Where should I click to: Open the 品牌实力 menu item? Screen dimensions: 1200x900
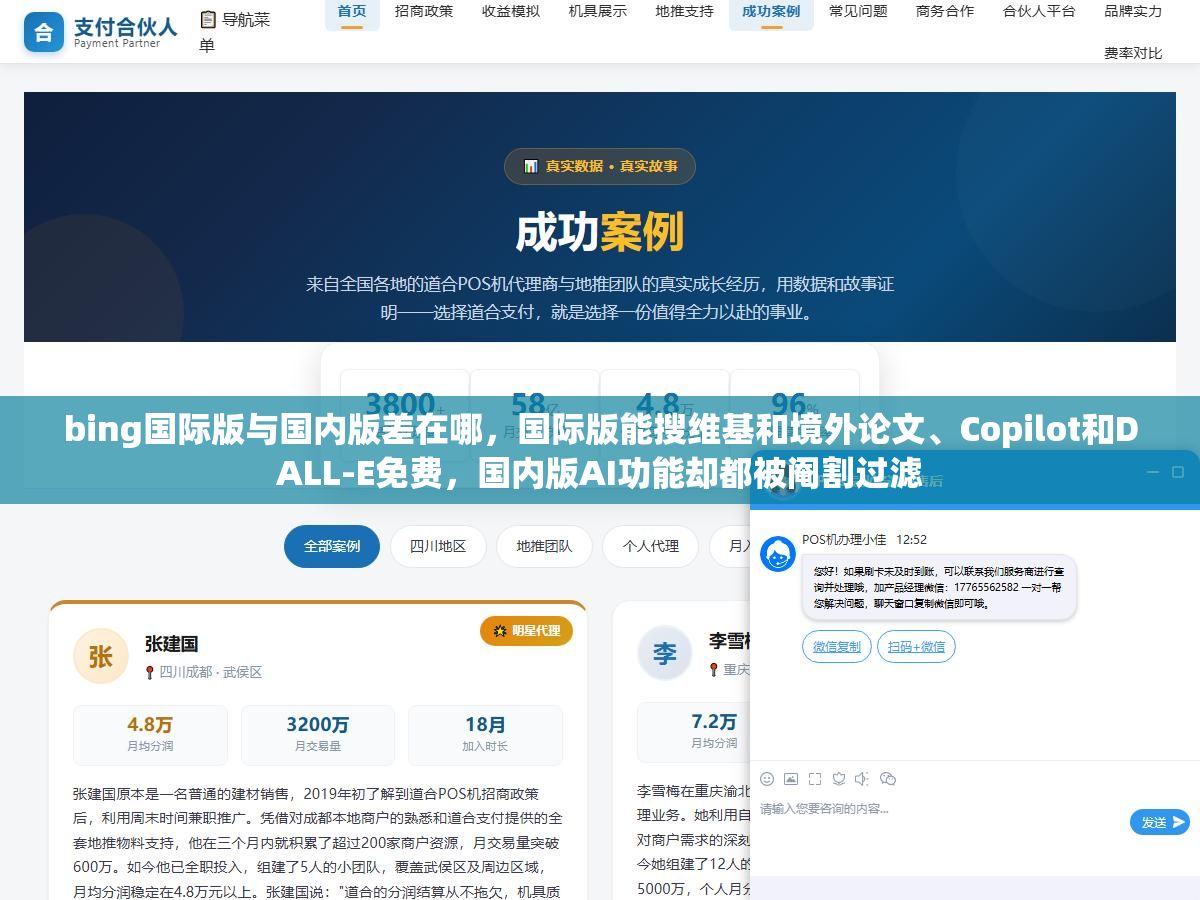[x=1133, y=12]
